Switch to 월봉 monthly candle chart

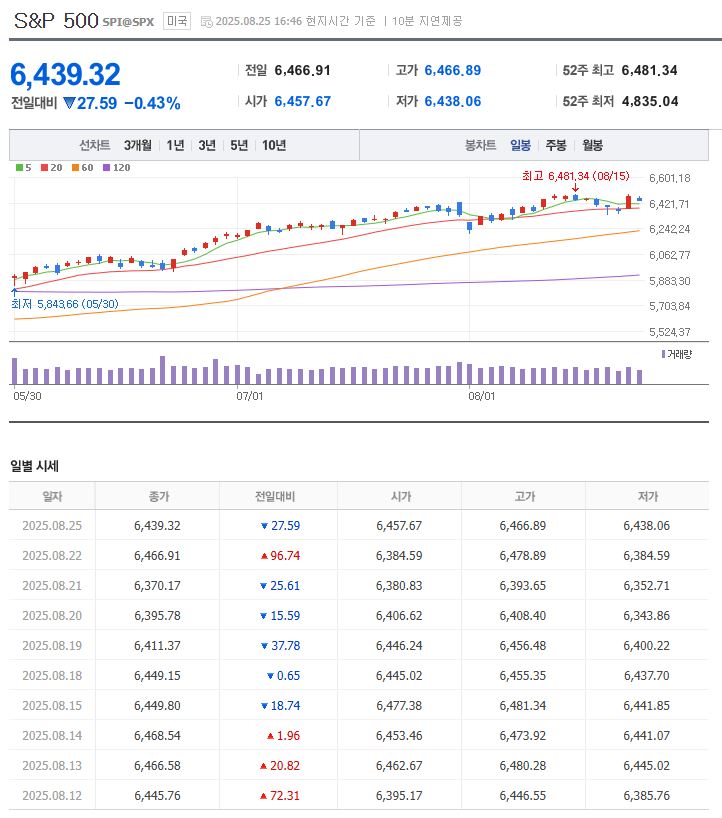pos(592,145)
